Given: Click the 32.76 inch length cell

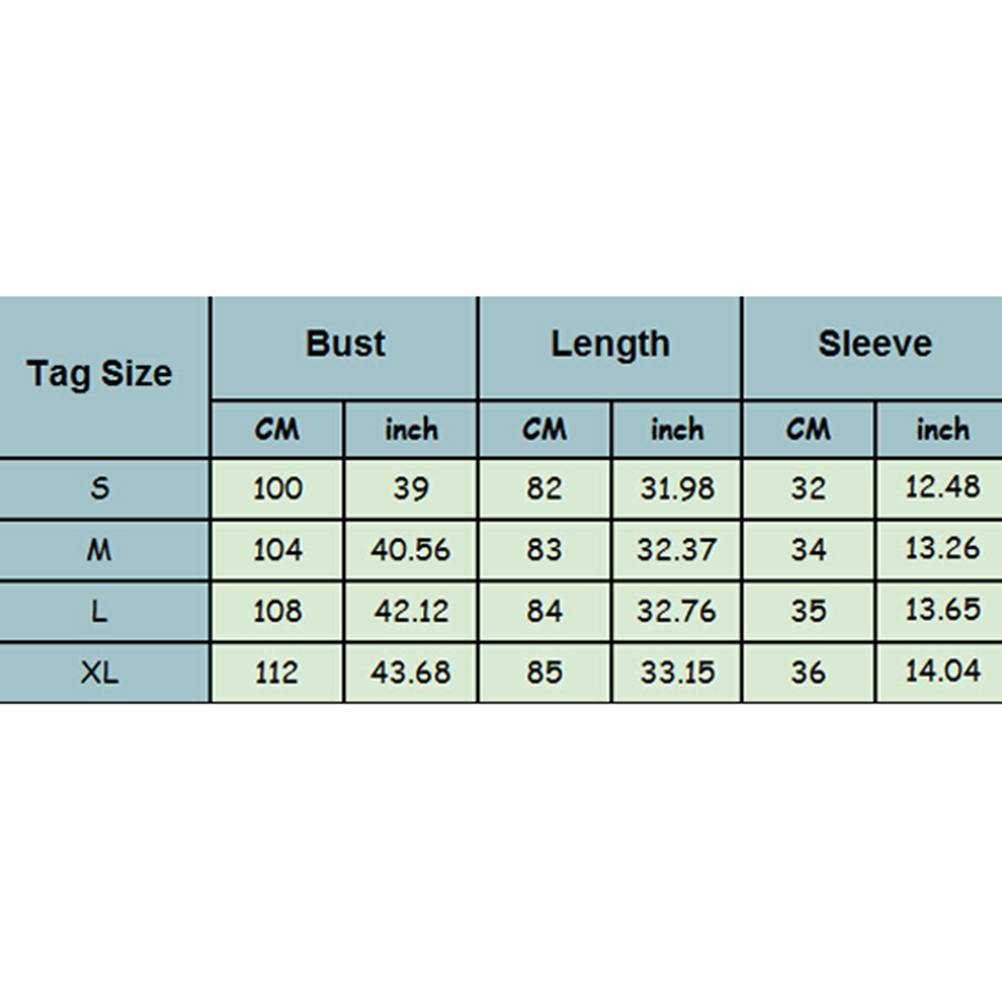Looking at the screenshot, I should pyautogui.click(x=676, y=611).
